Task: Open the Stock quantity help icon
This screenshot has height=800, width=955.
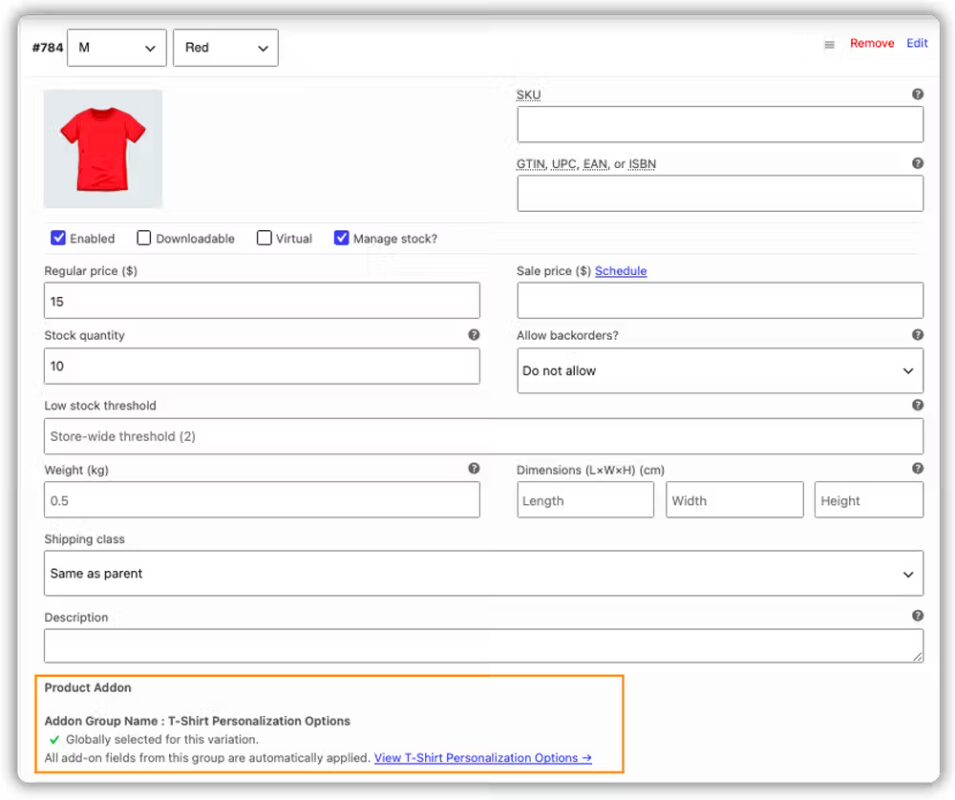Action: (x=474, y=335)
